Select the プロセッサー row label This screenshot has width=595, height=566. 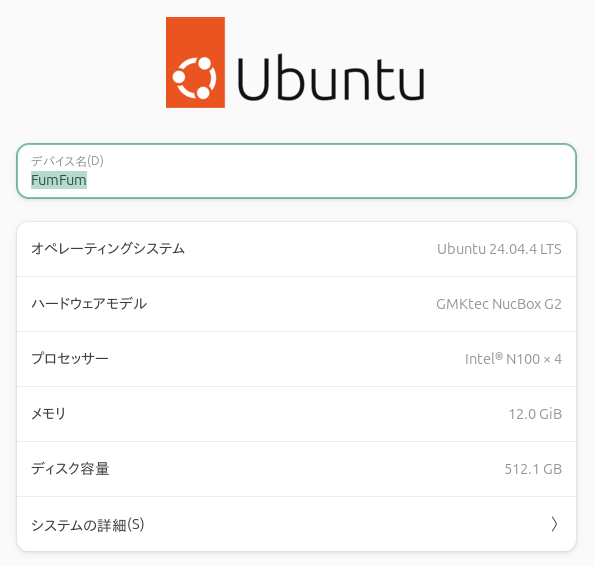point(70,359)
